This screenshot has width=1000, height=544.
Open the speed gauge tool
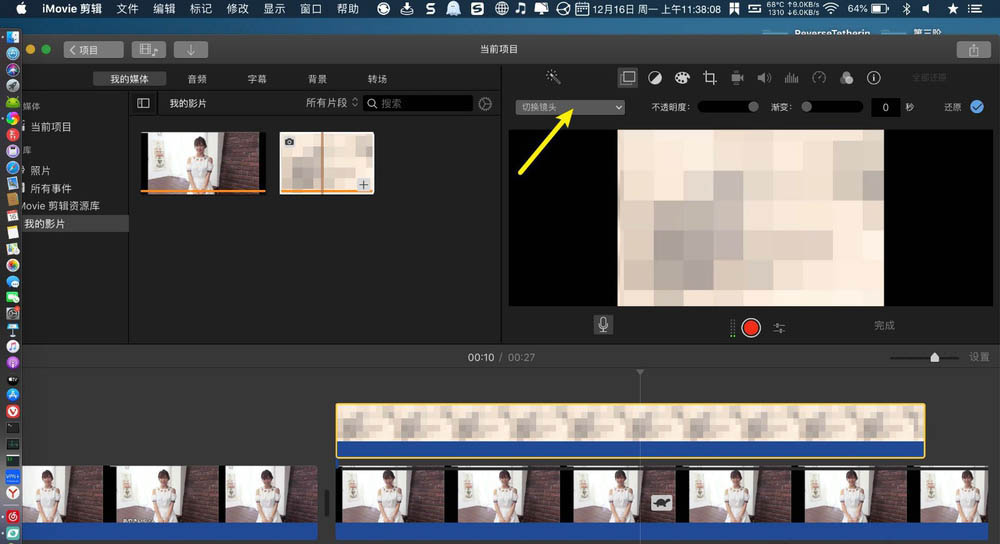click(819, 78)
